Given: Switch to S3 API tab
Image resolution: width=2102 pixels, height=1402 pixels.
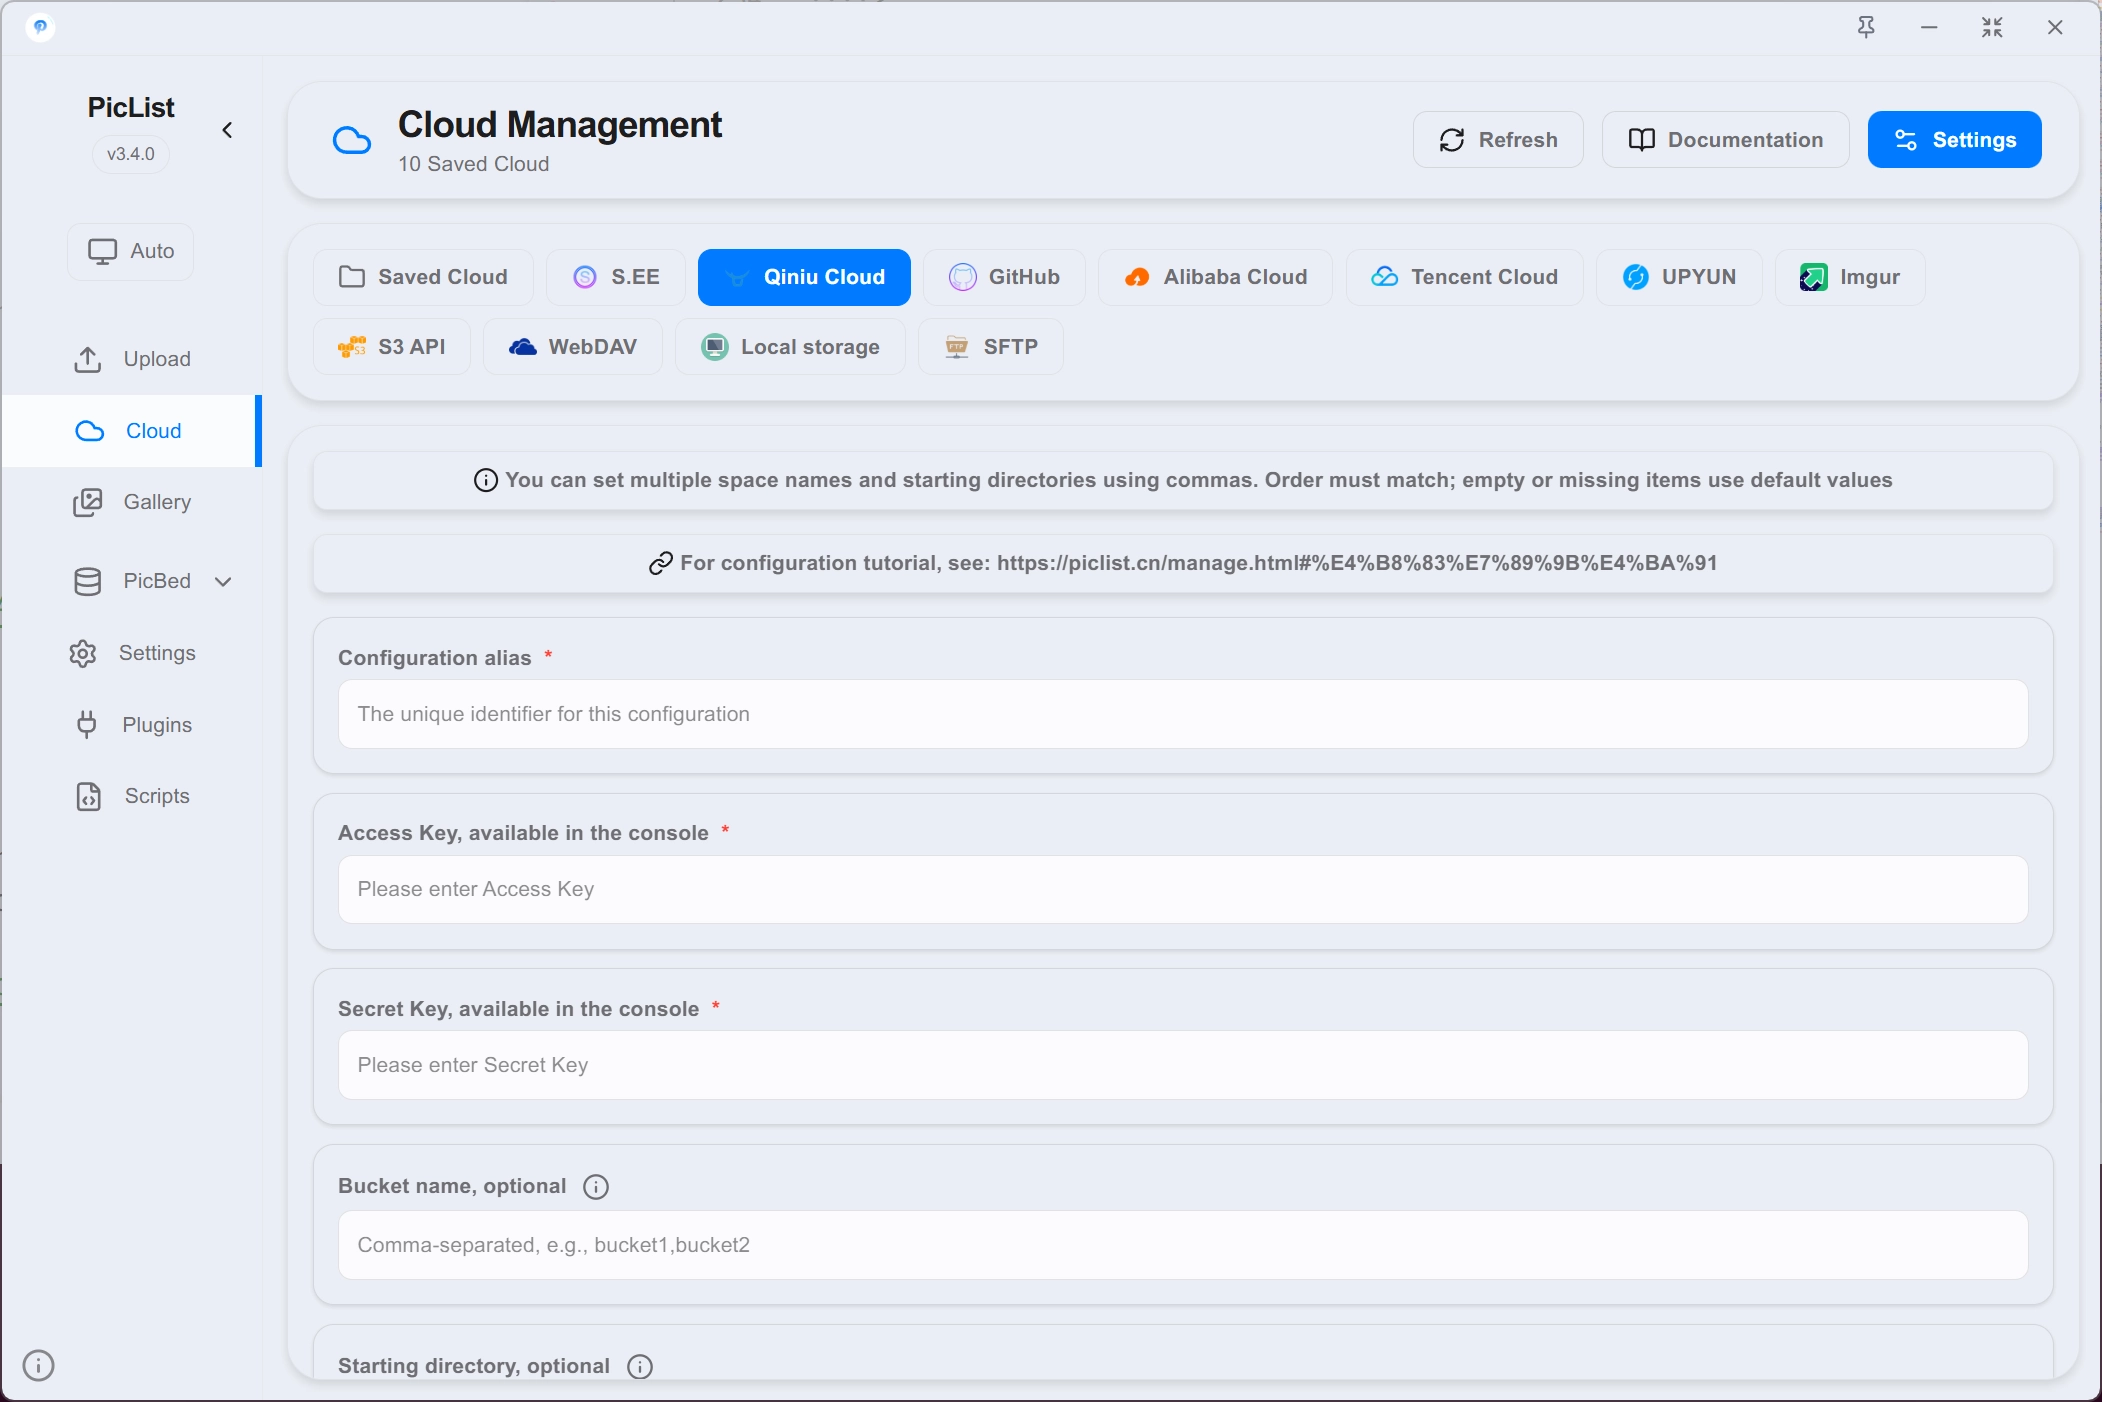Looking at the screenshot, I should click(x=392, y=347).
